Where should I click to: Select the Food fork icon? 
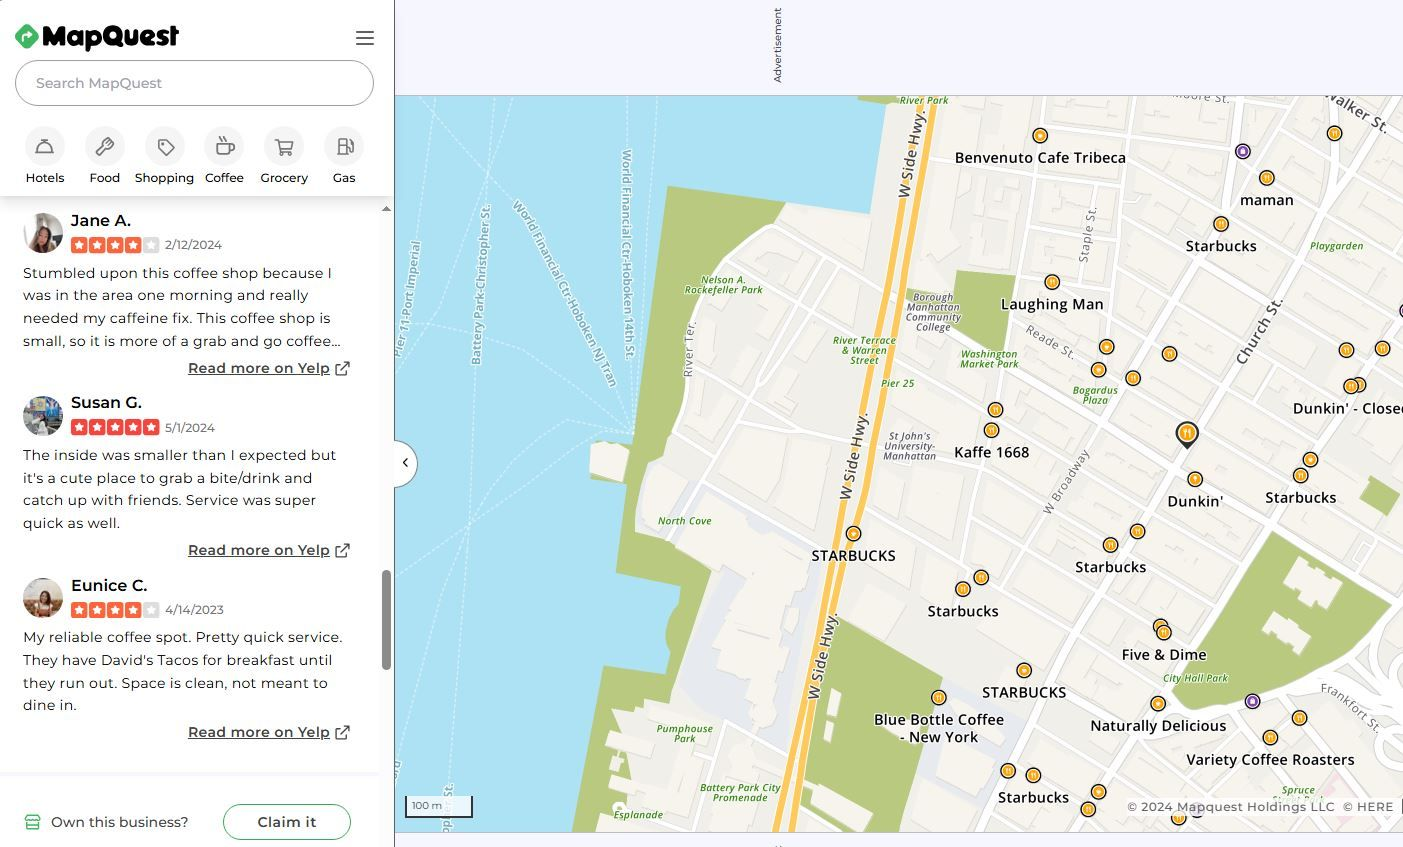pos(104,145)
